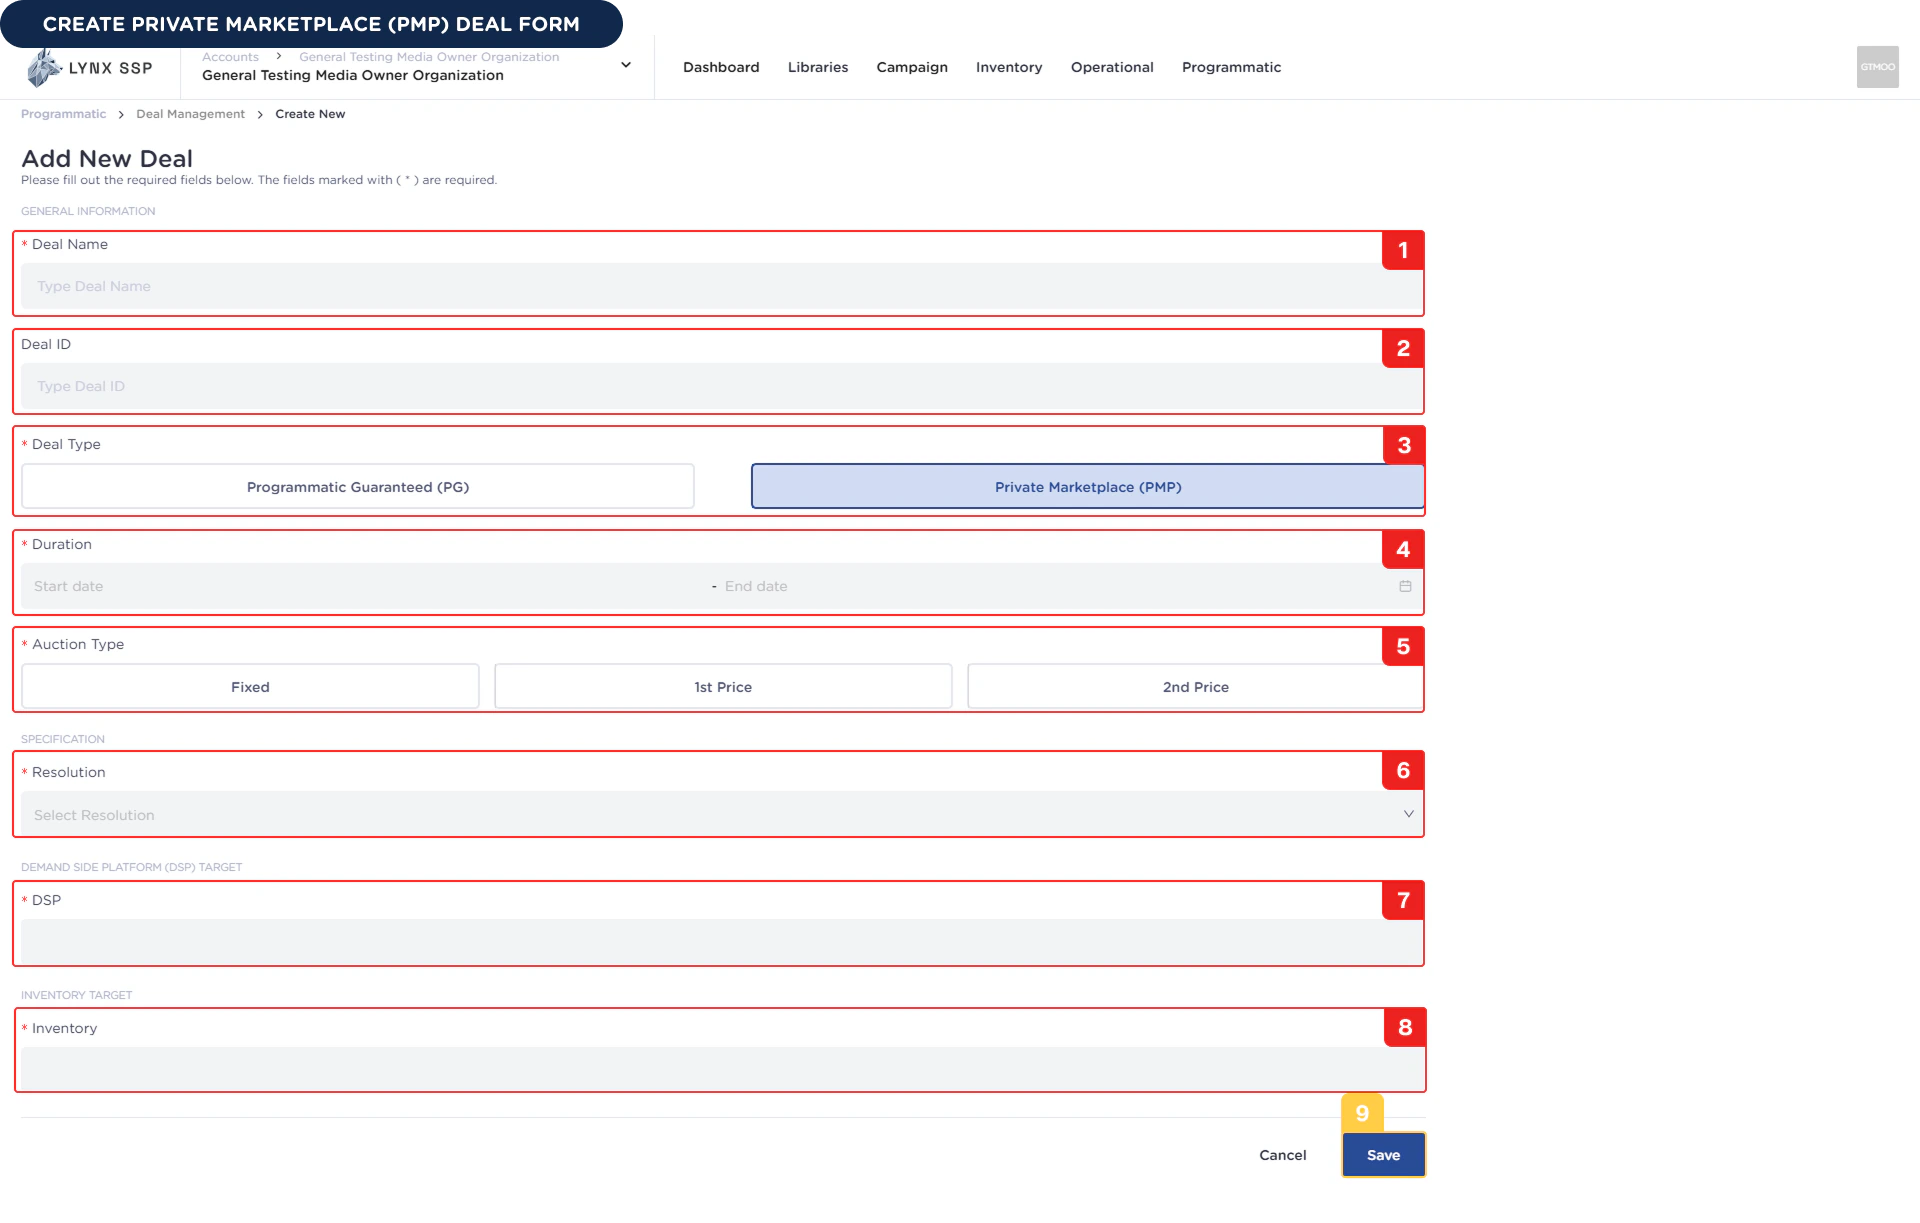Choose Fixed auction type
The image size is (1920, 1223).
[249, 686]
